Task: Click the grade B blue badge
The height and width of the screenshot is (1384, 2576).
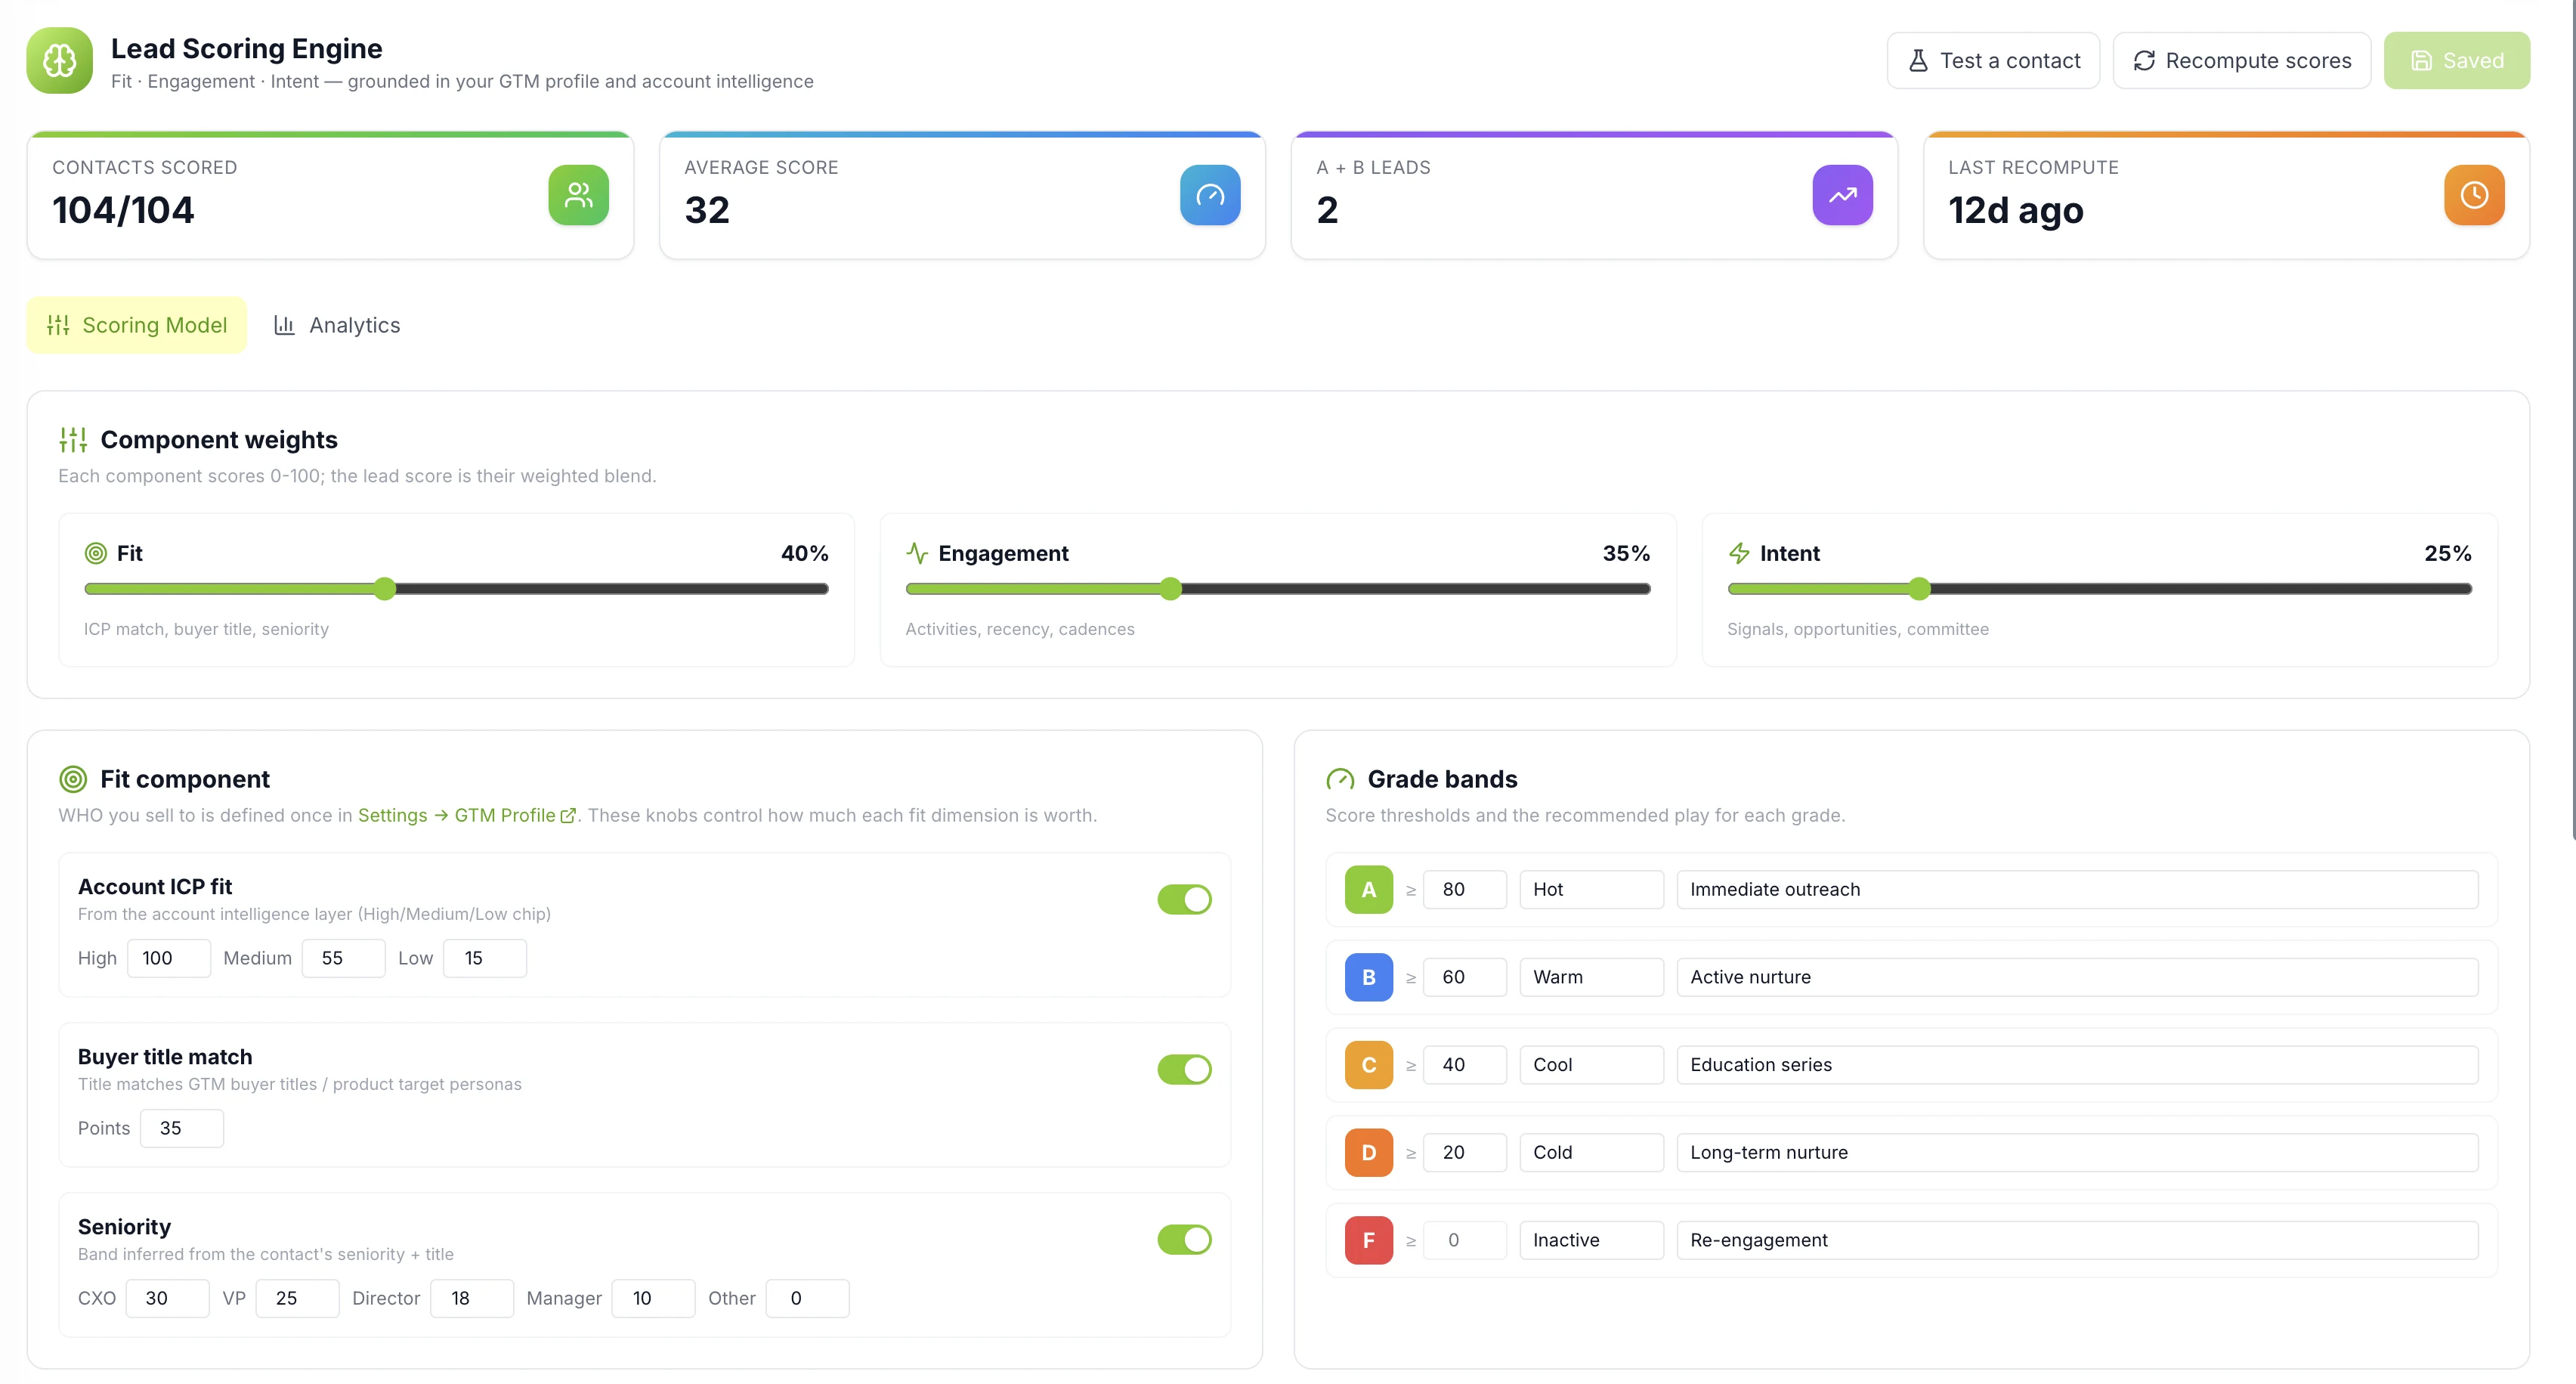Action: 1369,977
